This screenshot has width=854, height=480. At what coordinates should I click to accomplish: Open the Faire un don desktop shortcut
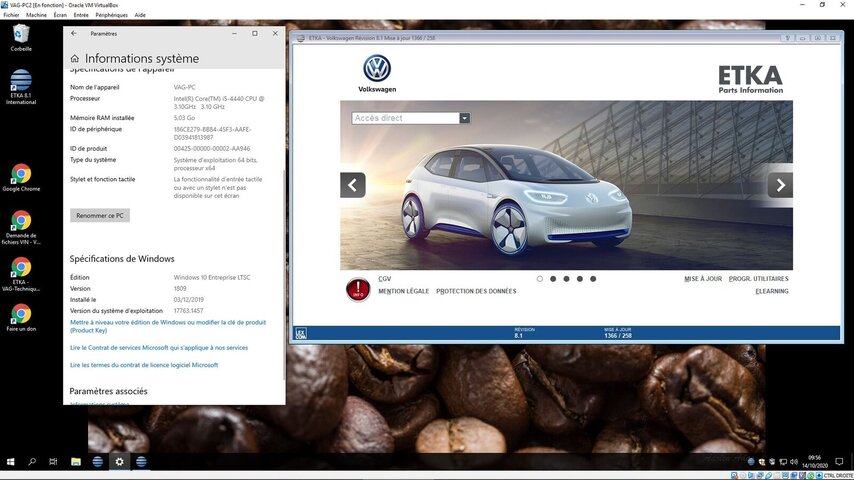[x=21, y=318]
